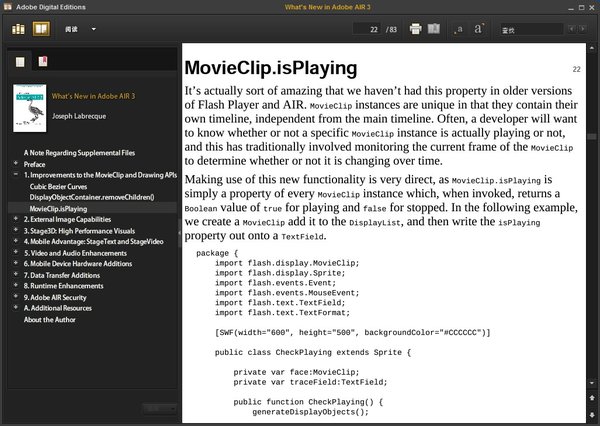This screenshot has height=426, width=600.
Task: Switch to Library view icon
Action: 19,29
